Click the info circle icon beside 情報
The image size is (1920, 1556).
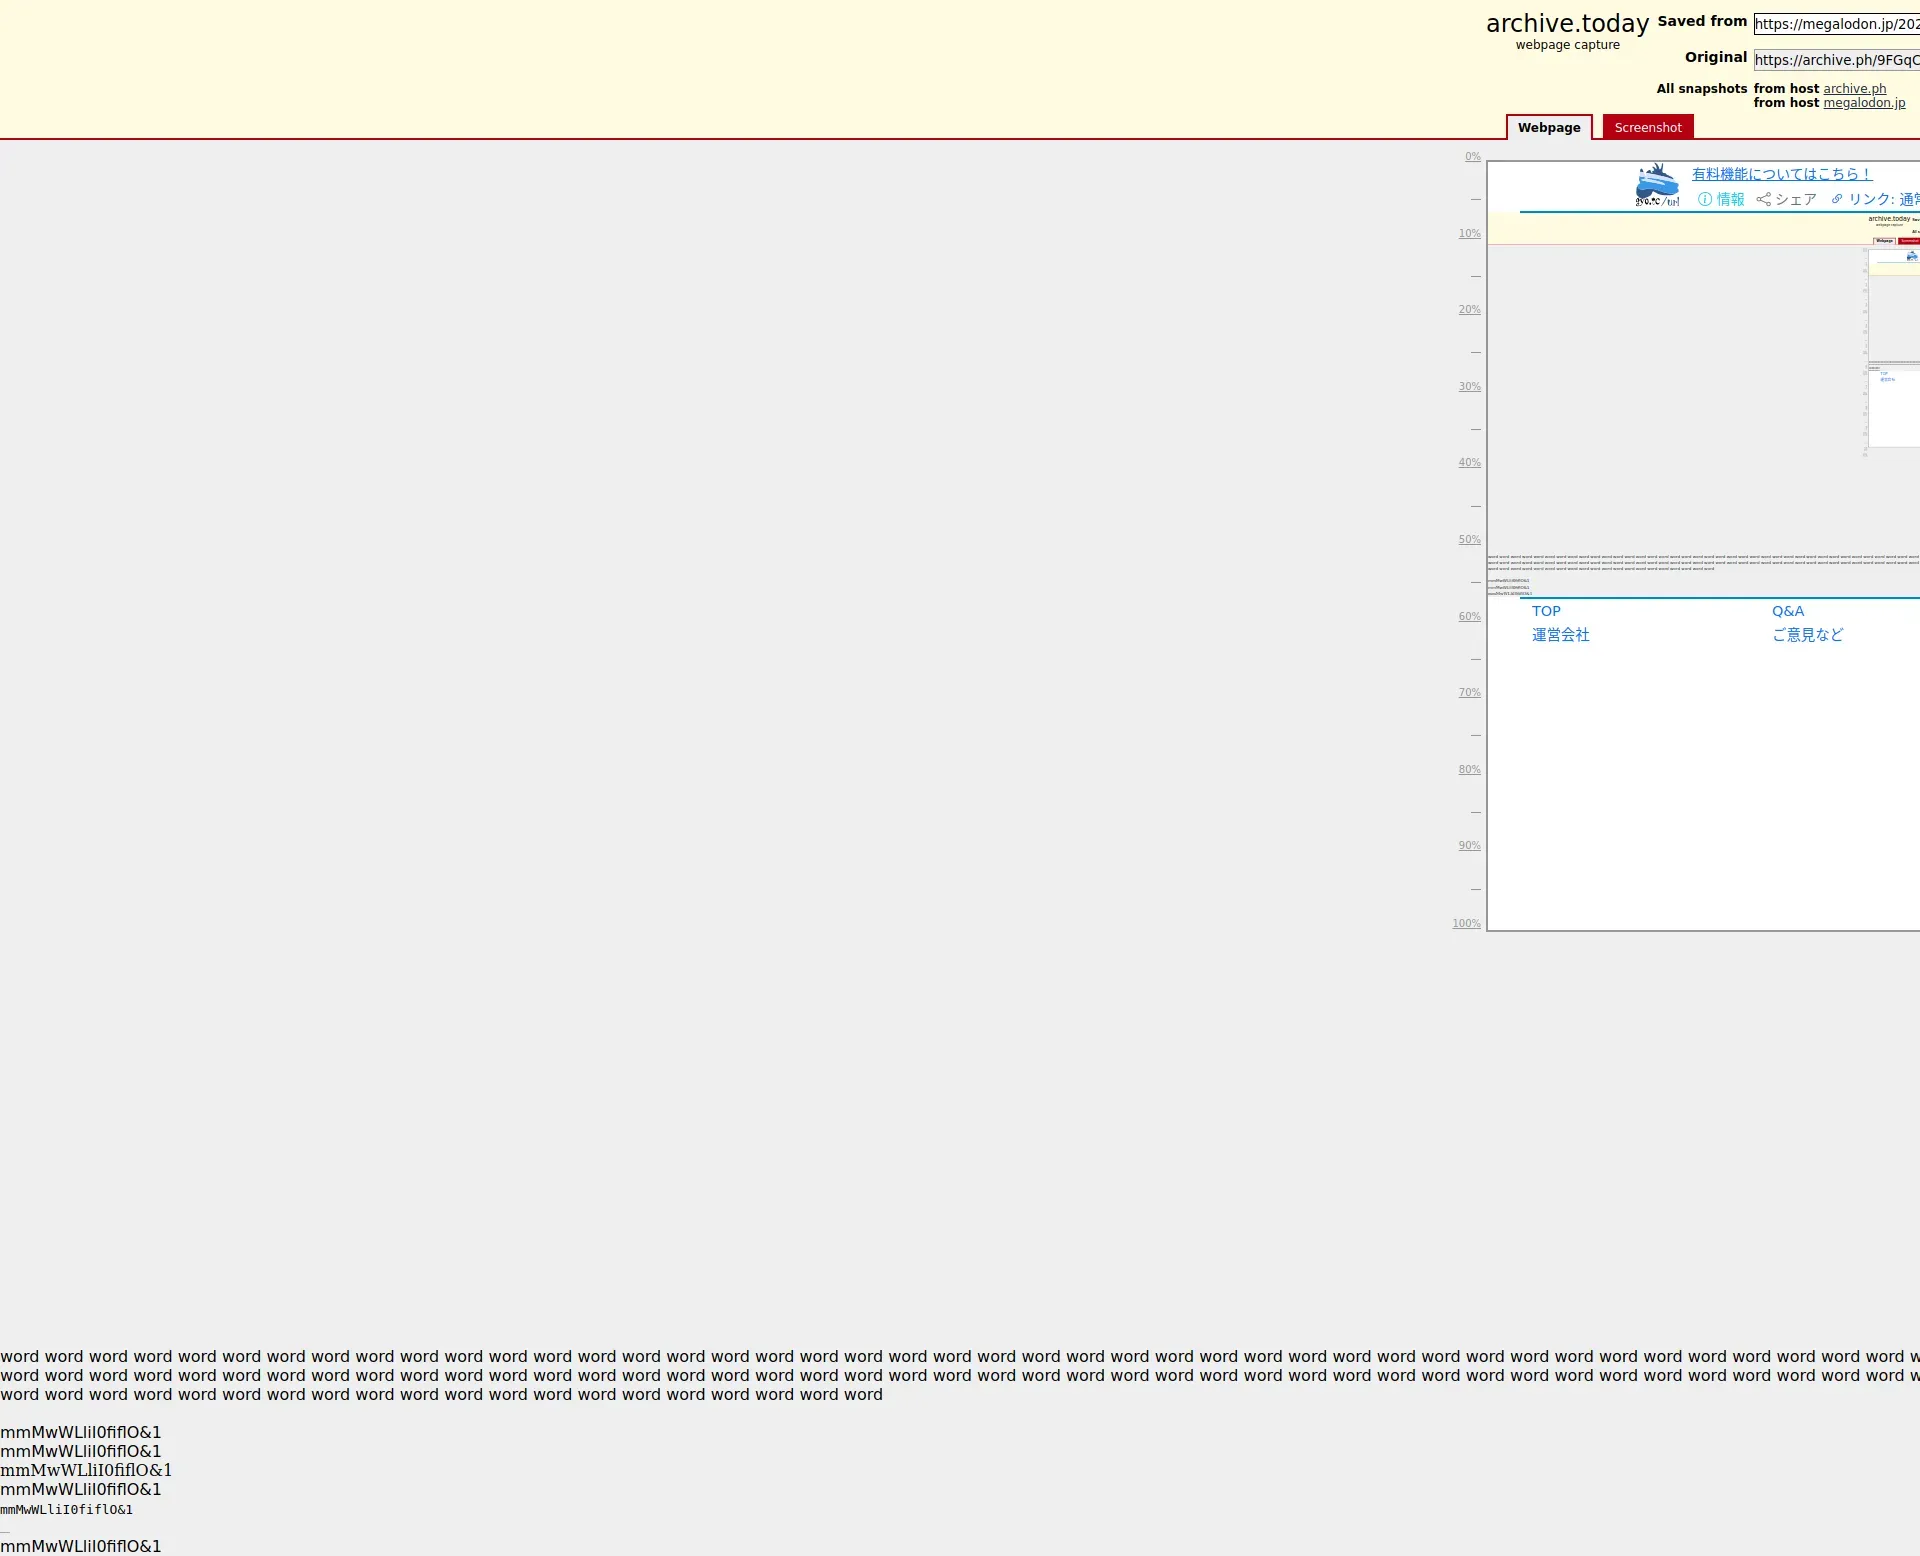pos(1705,199)
